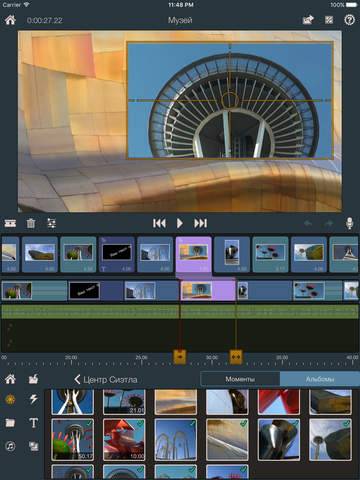The width and height of the screenshot is (360, 480).
Task: Open the music note audio library
Action: coord(10,446)
